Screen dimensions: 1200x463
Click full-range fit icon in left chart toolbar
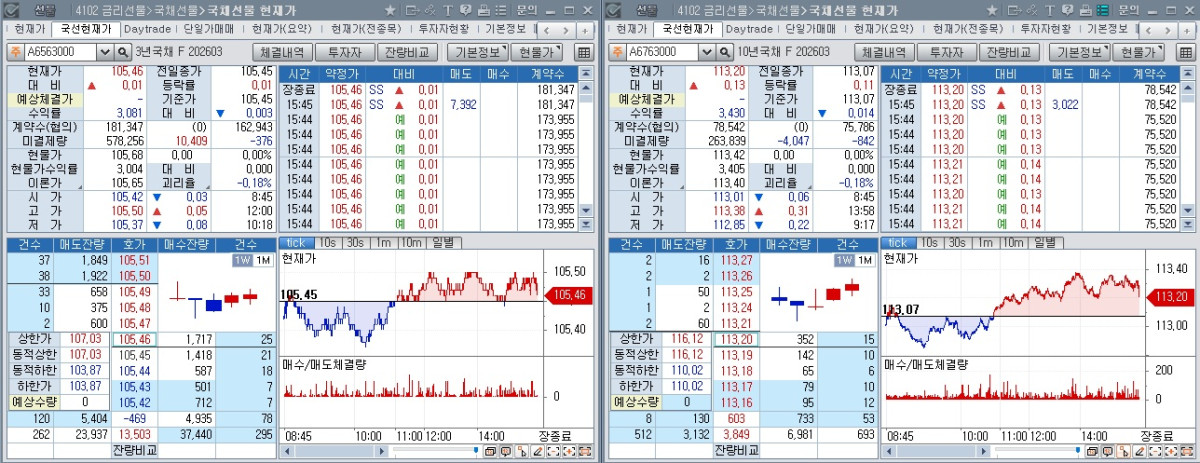tap(585, 452)
